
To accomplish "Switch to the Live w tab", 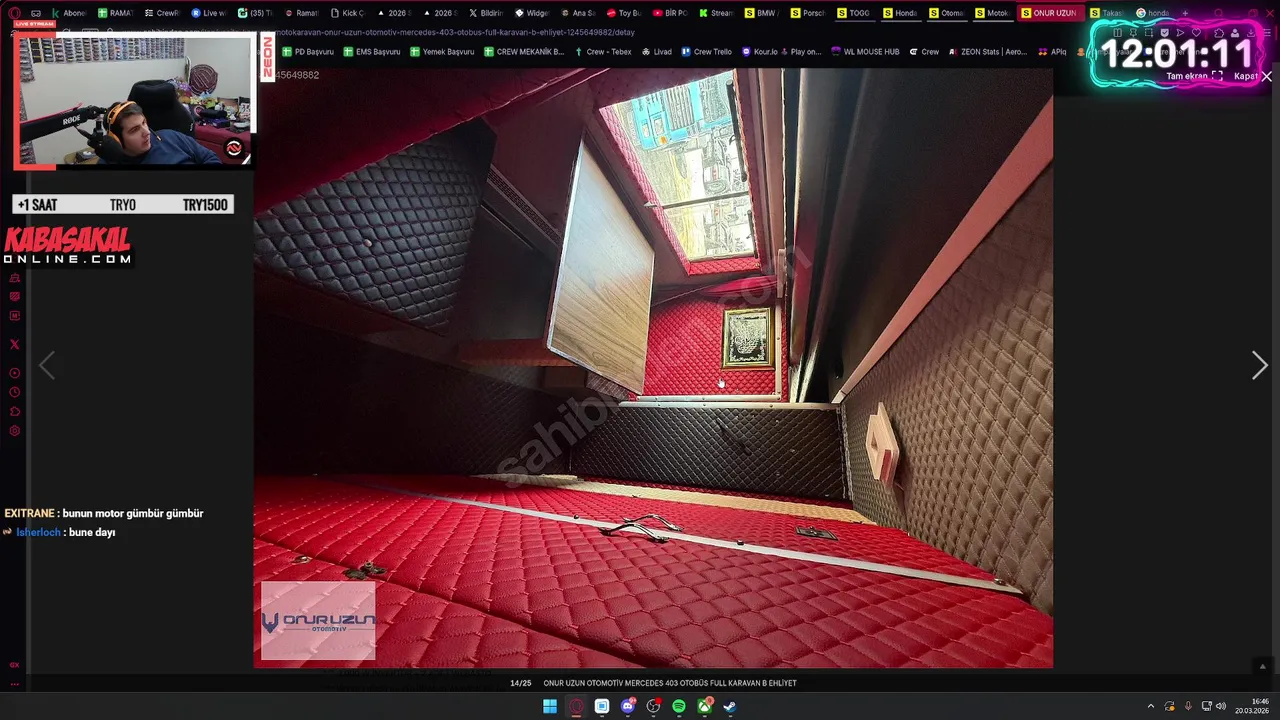I will (x=208, y=13).
